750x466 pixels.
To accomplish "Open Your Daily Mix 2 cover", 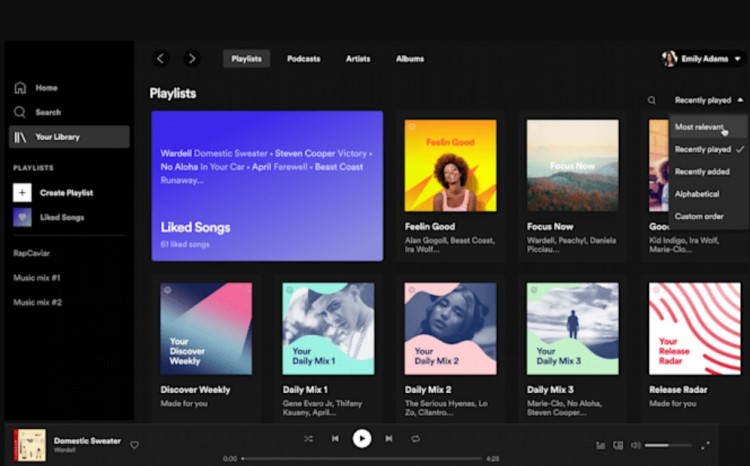I will [x=451, y=329].
